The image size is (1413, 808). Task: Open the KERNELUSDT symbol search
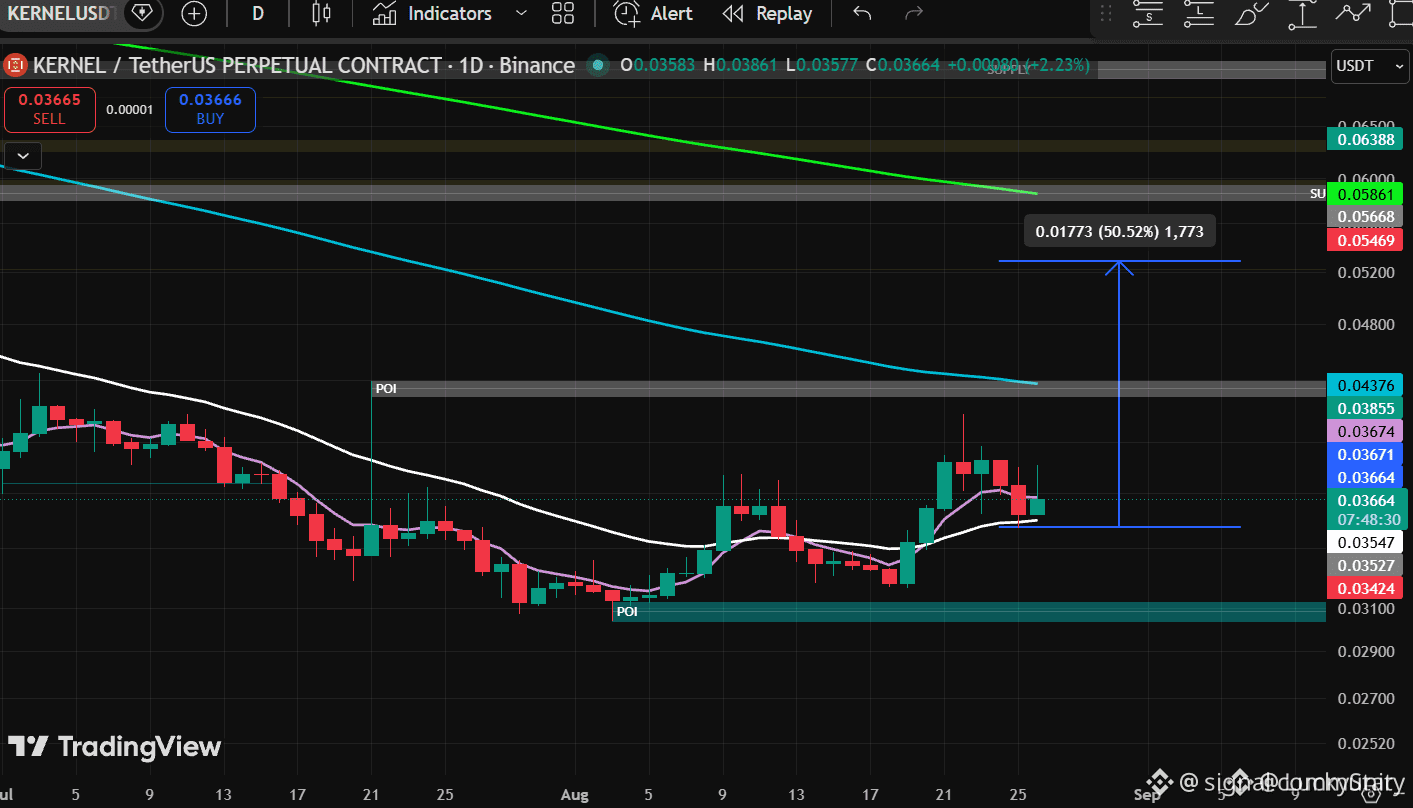click(60, 13)
